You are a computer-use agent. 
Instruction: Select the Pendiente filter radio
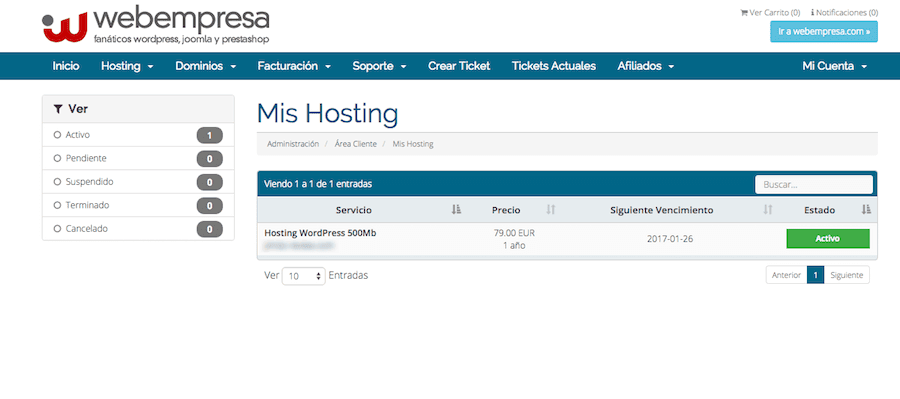coord(57,158)
